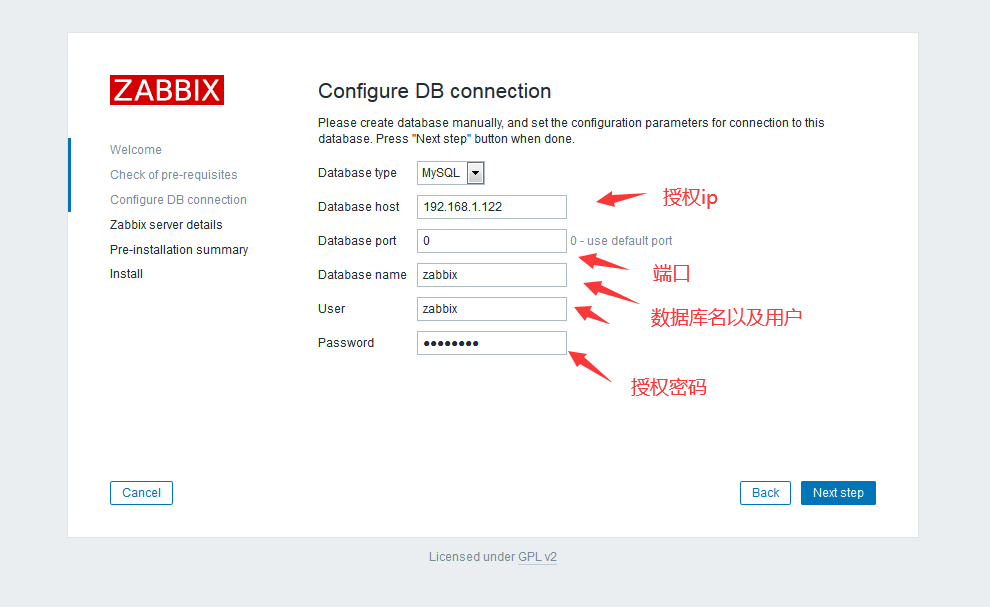Jump to Check of pre-requisites step
Screen dimensions: 990x607
pos(174,175)
